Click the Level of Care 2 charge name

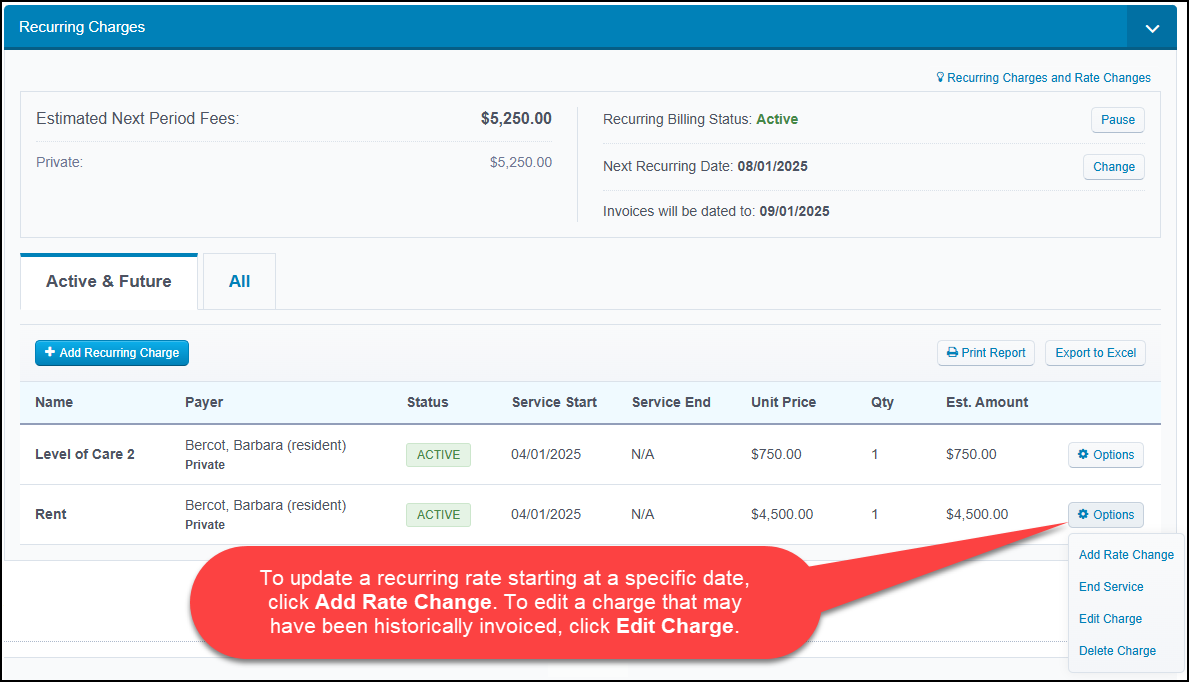click(x=85, y=454)
